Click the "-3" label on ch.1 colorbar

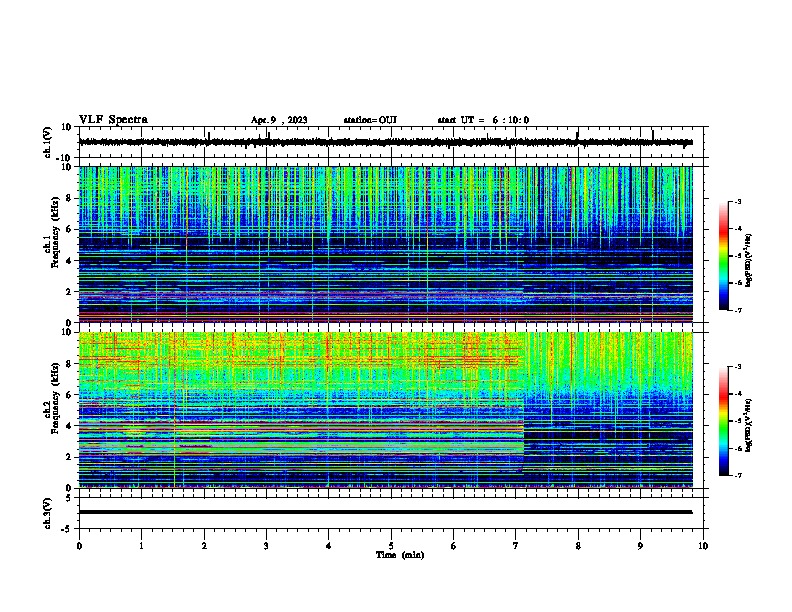(738, 202)
